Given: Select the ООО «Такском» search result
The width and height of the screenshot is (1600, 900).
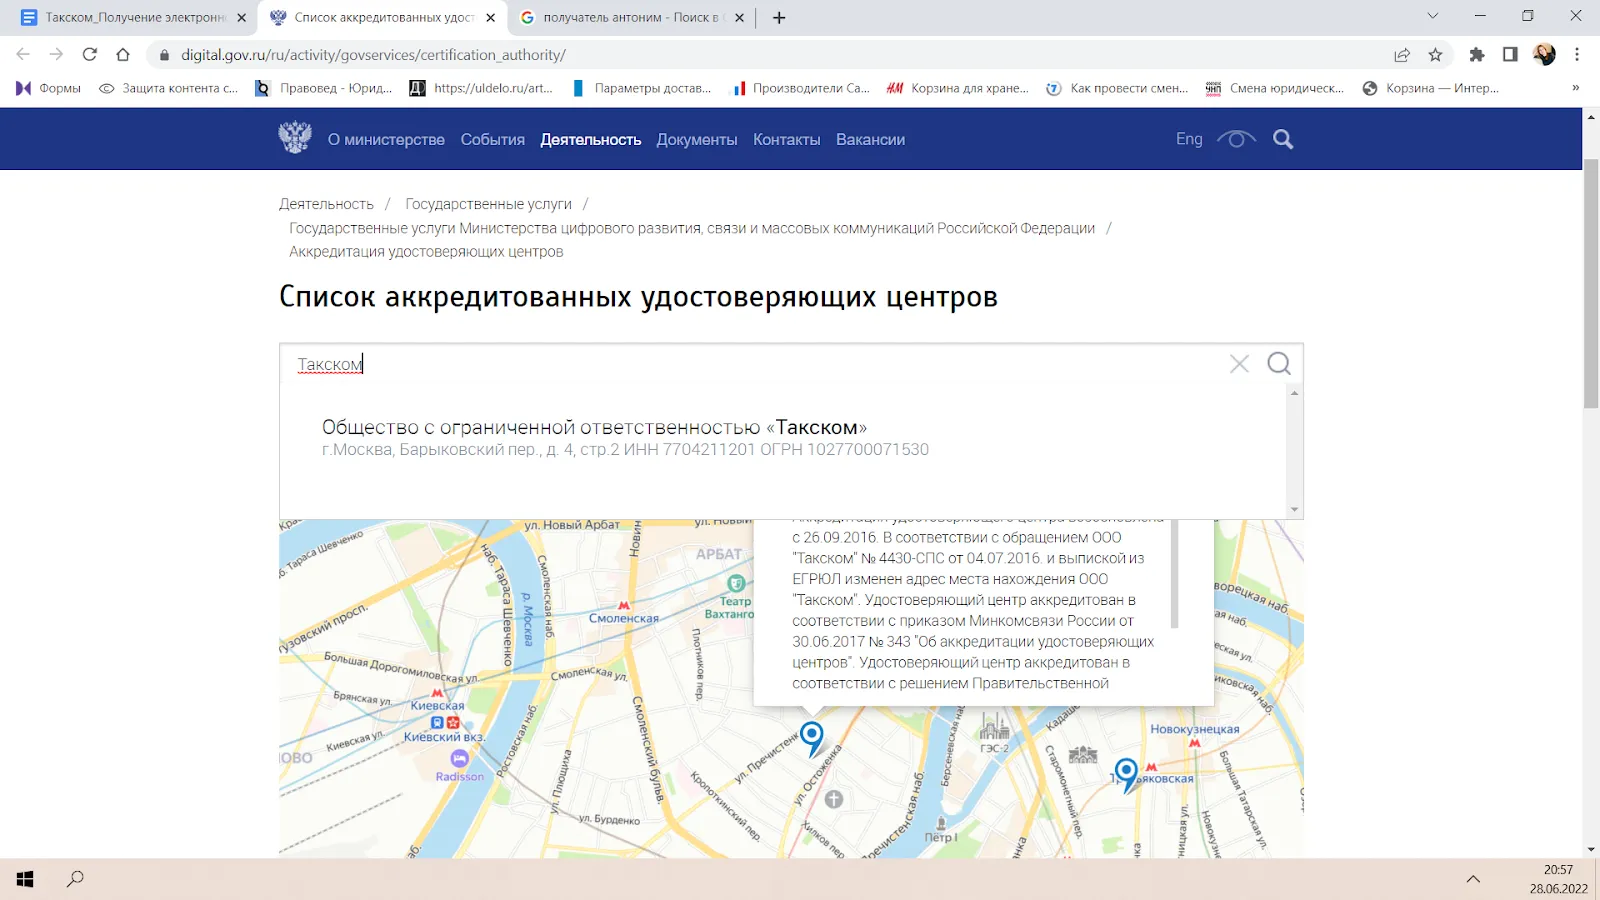Looking at the screenshot, I should (x=625, y=438).
